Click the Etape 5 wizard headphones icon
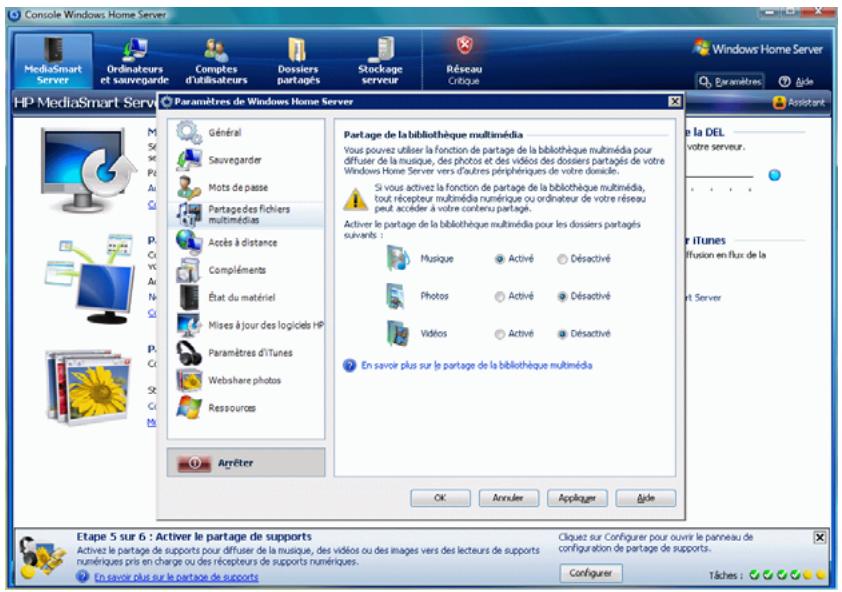 point(42,558)
